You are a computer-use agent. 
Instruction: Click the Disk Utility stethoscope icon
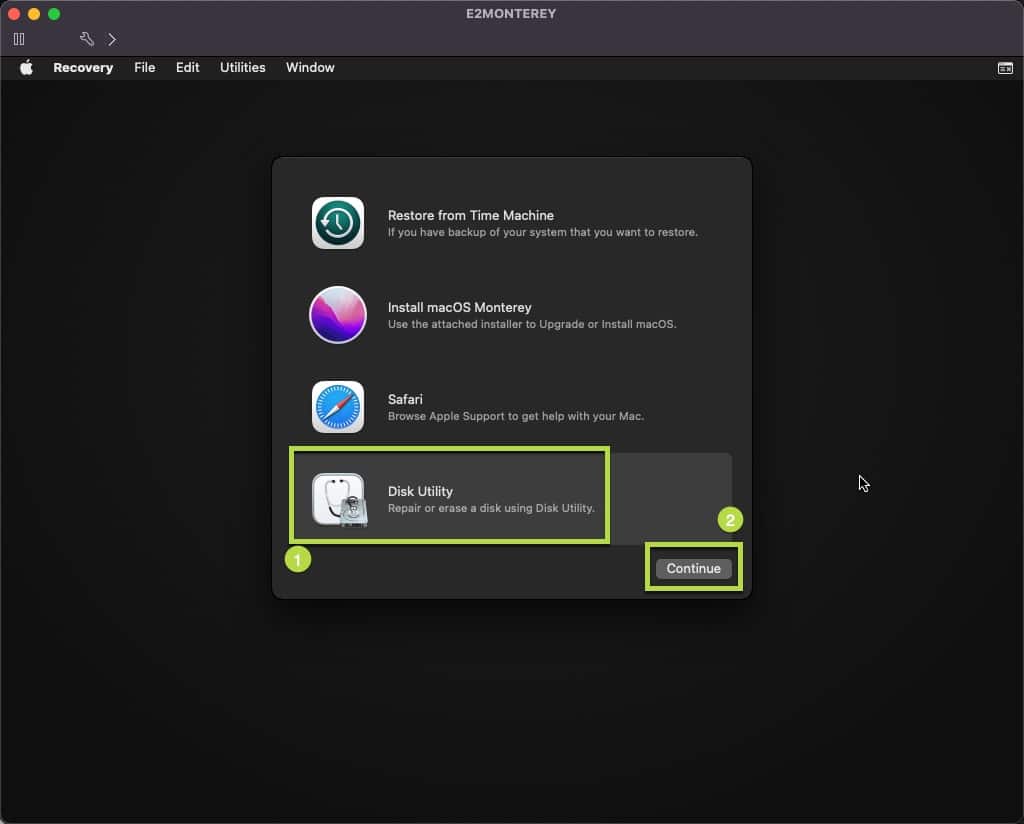coord(340,499)
